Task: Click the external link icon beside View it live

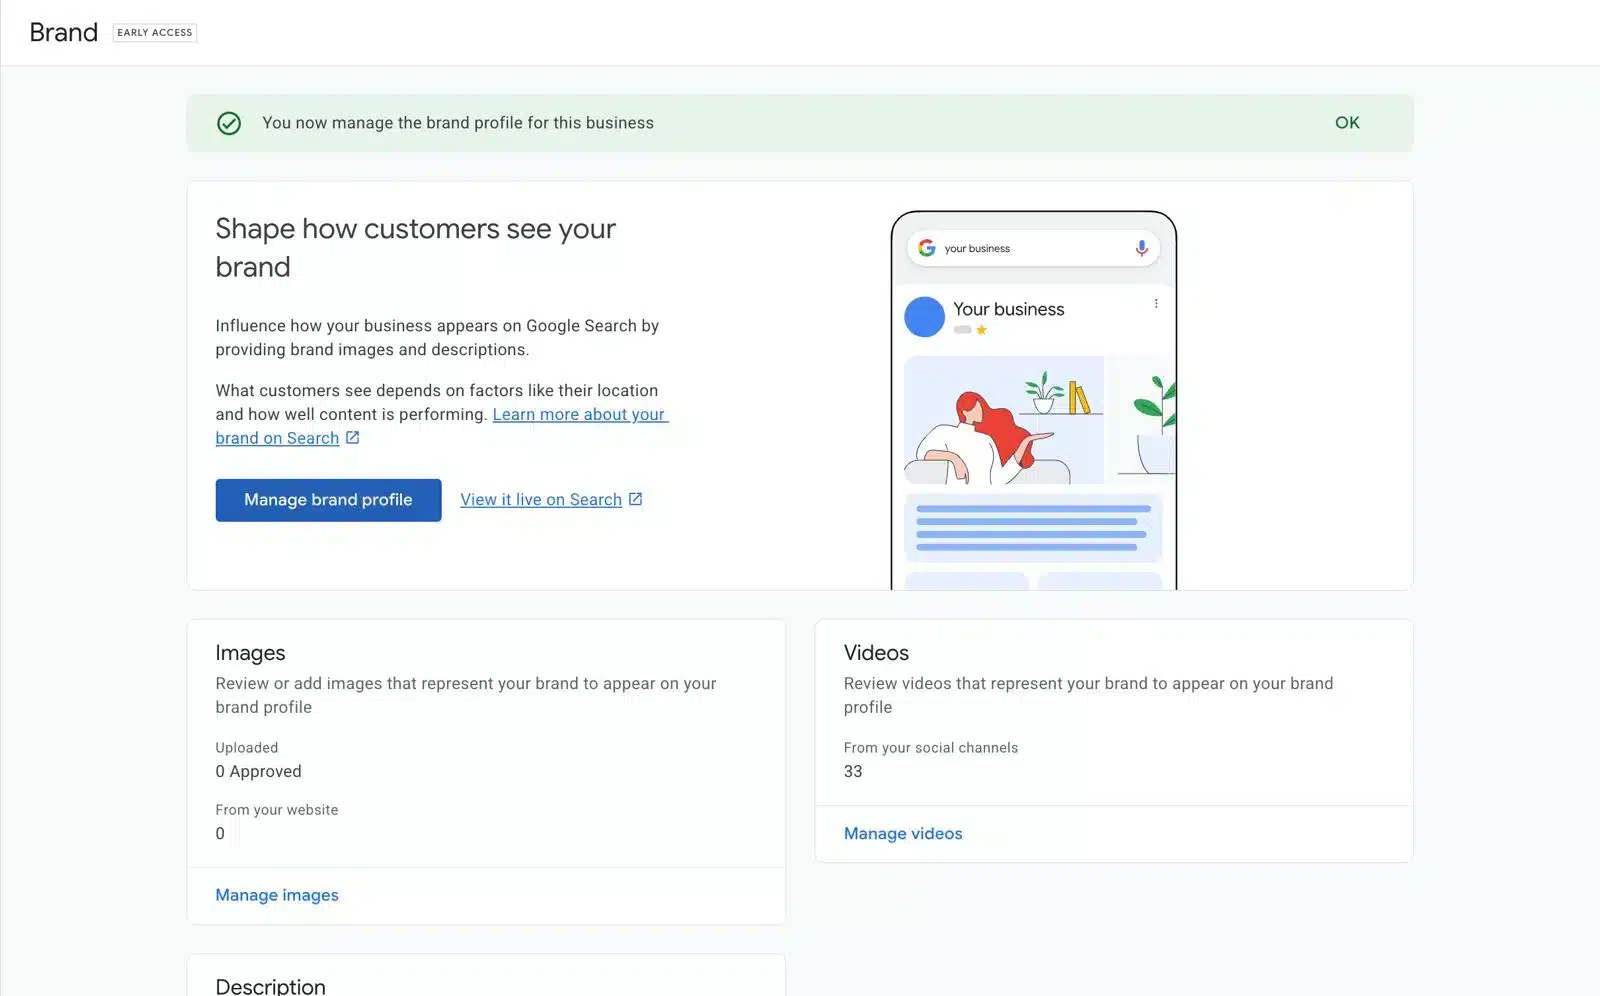Action: (635, 499)
